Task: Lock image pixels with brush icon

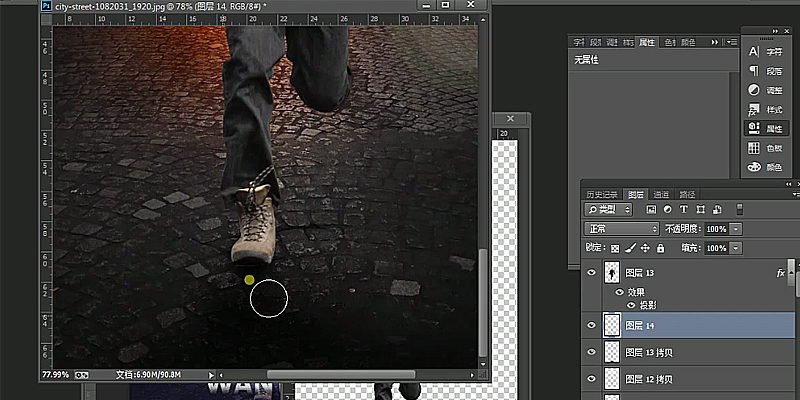Action: pyautogui.click(x=630, y=248)
